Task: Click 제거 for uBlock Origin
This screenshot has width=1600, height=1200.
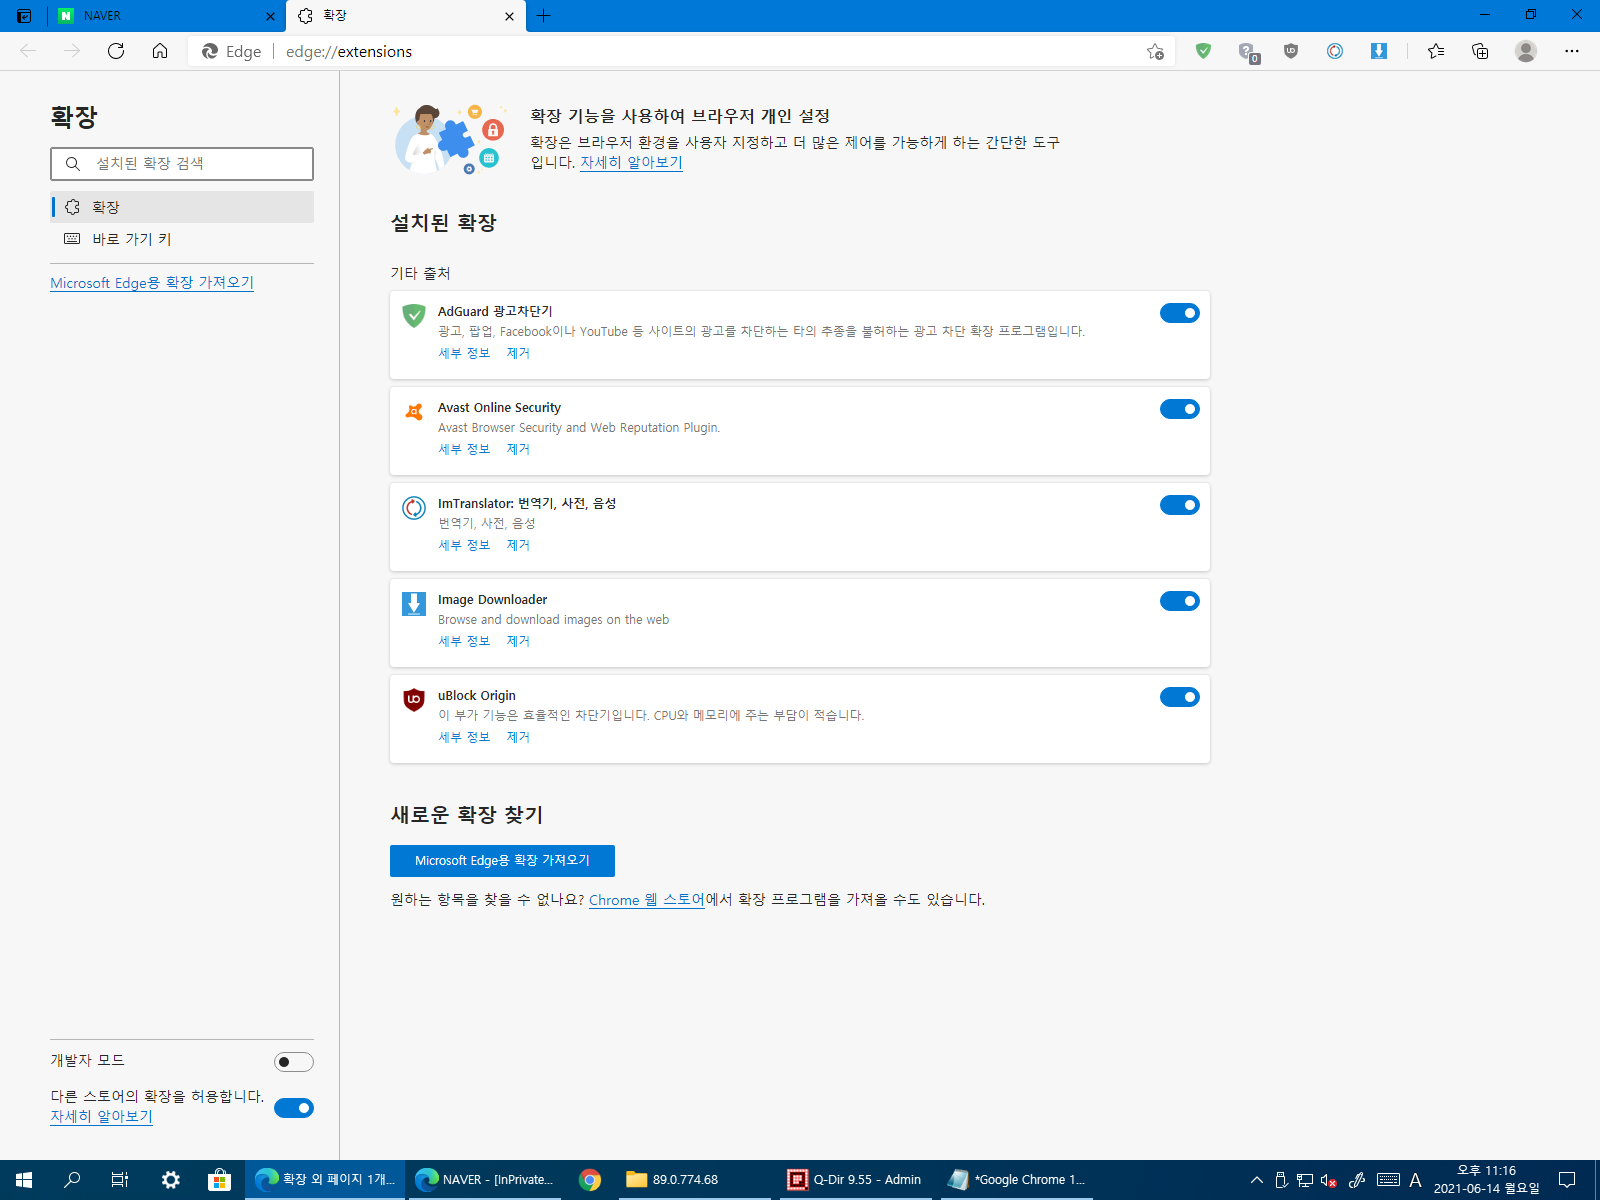Action: point(518,737)
